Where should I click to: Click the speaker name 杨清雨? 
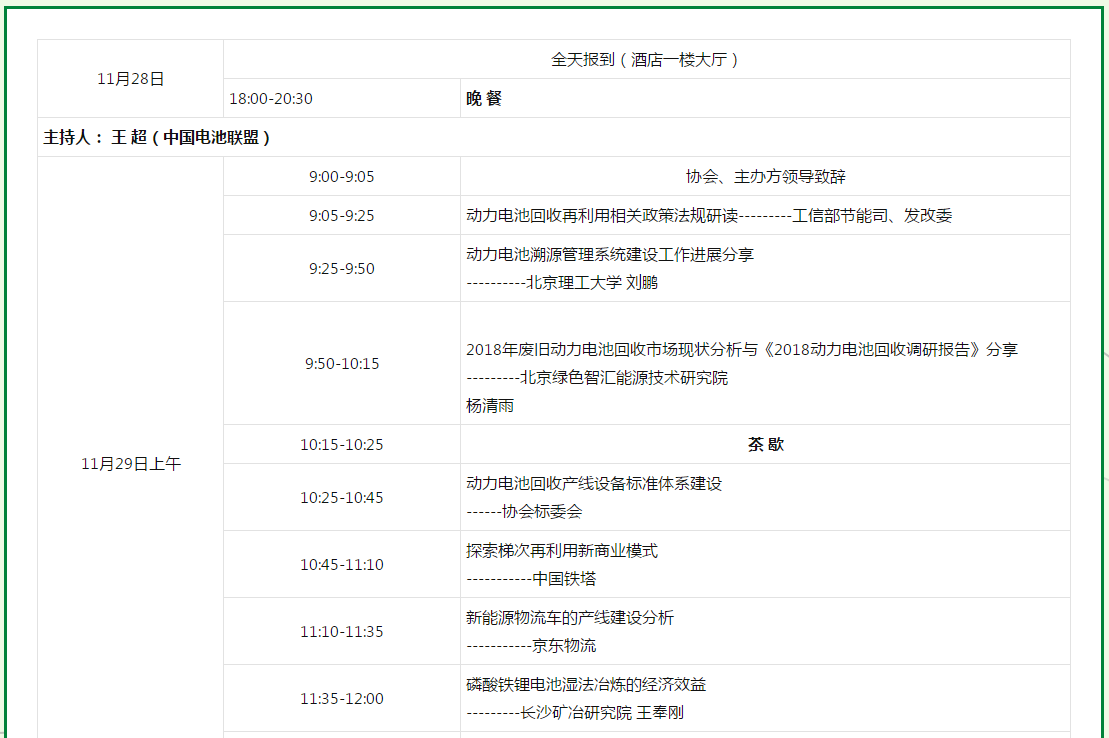(x=490, y=406)
